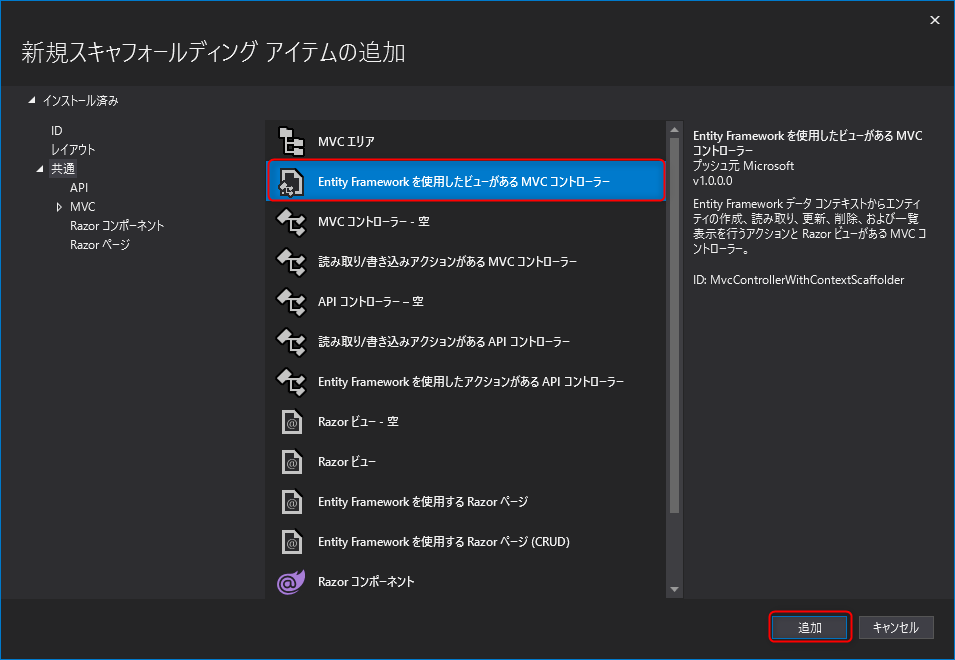
Task: Select Razor ビュー - 空 template
Action: coord(358,421)
